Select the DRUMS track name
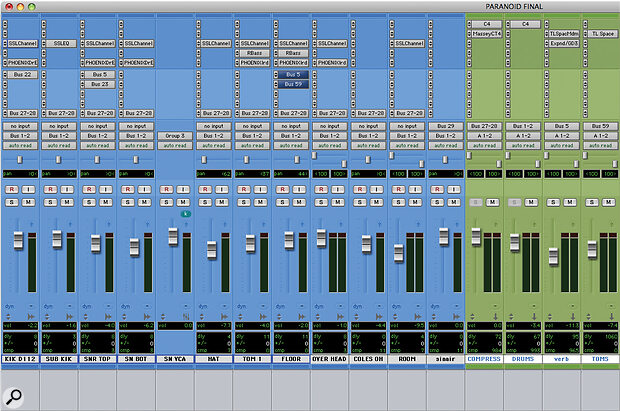This screenshot has width=620, height=411. coord(524,358)
